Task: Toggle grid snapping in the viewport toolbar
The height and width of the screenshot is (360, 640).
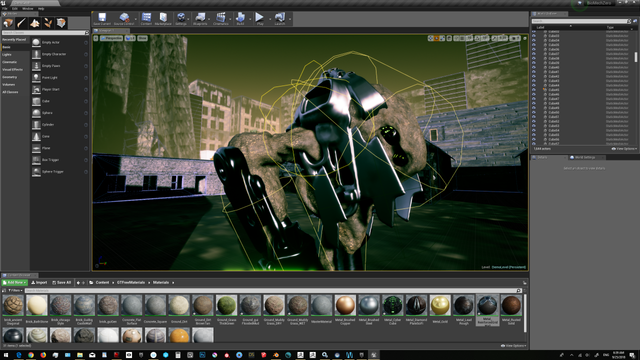Action: 462,38
